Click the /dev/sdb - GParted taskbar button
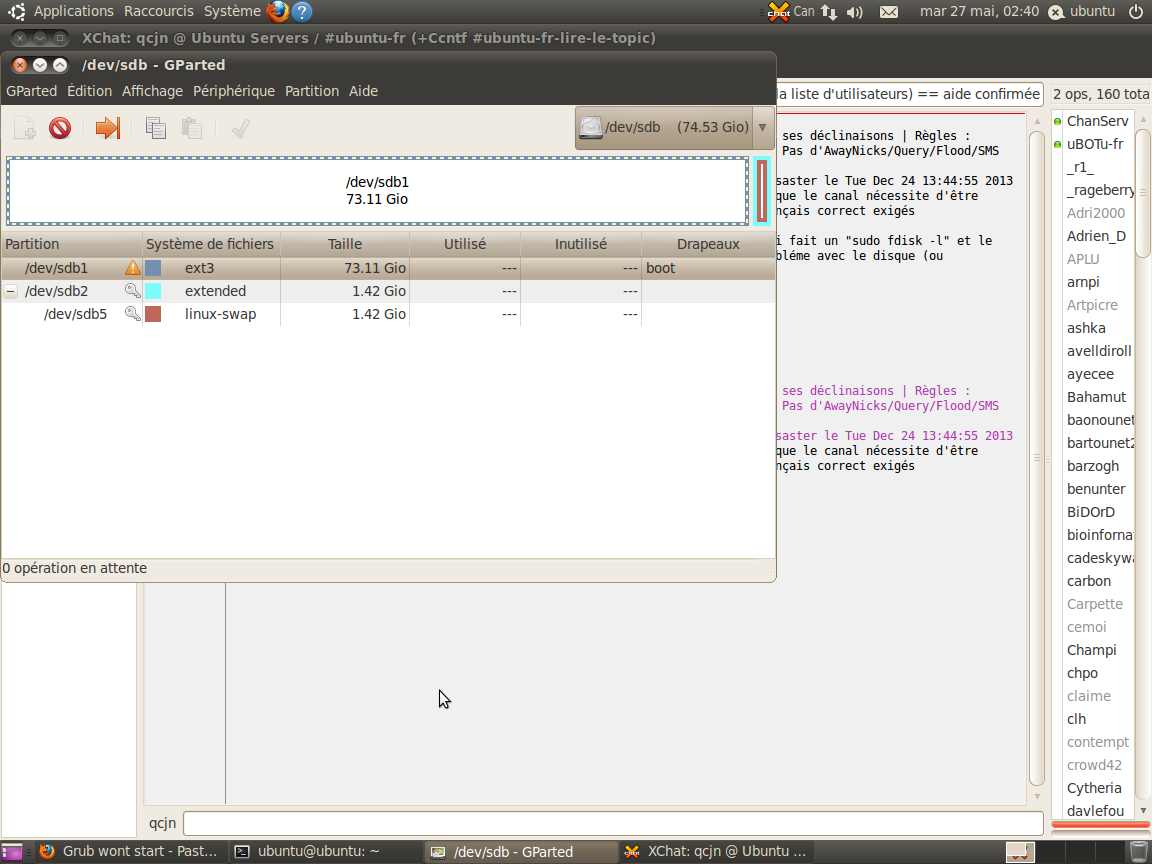The image size is (1152, 864). (x=520, y=852)
